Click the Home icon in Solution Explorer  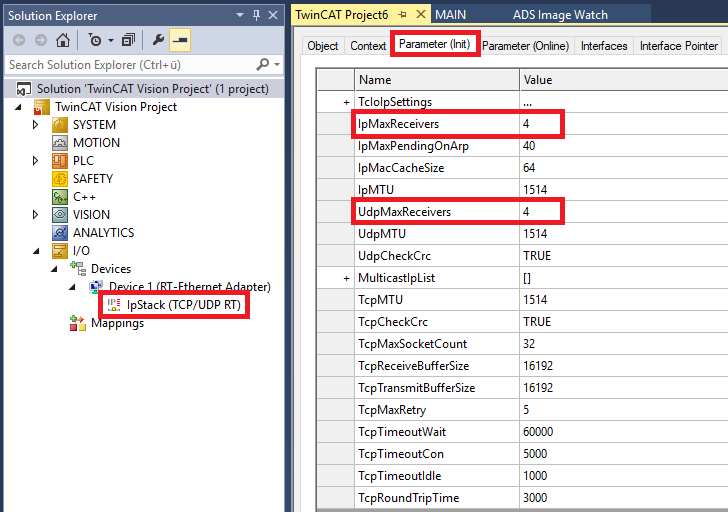[x=63, y=40]
